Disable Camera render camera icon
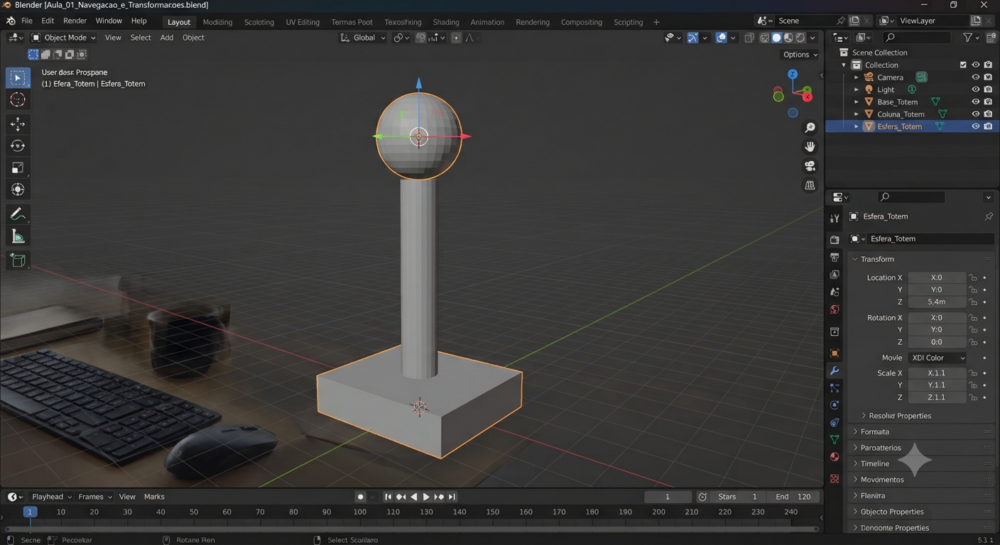1000x545 pixels. pos(989,77)
